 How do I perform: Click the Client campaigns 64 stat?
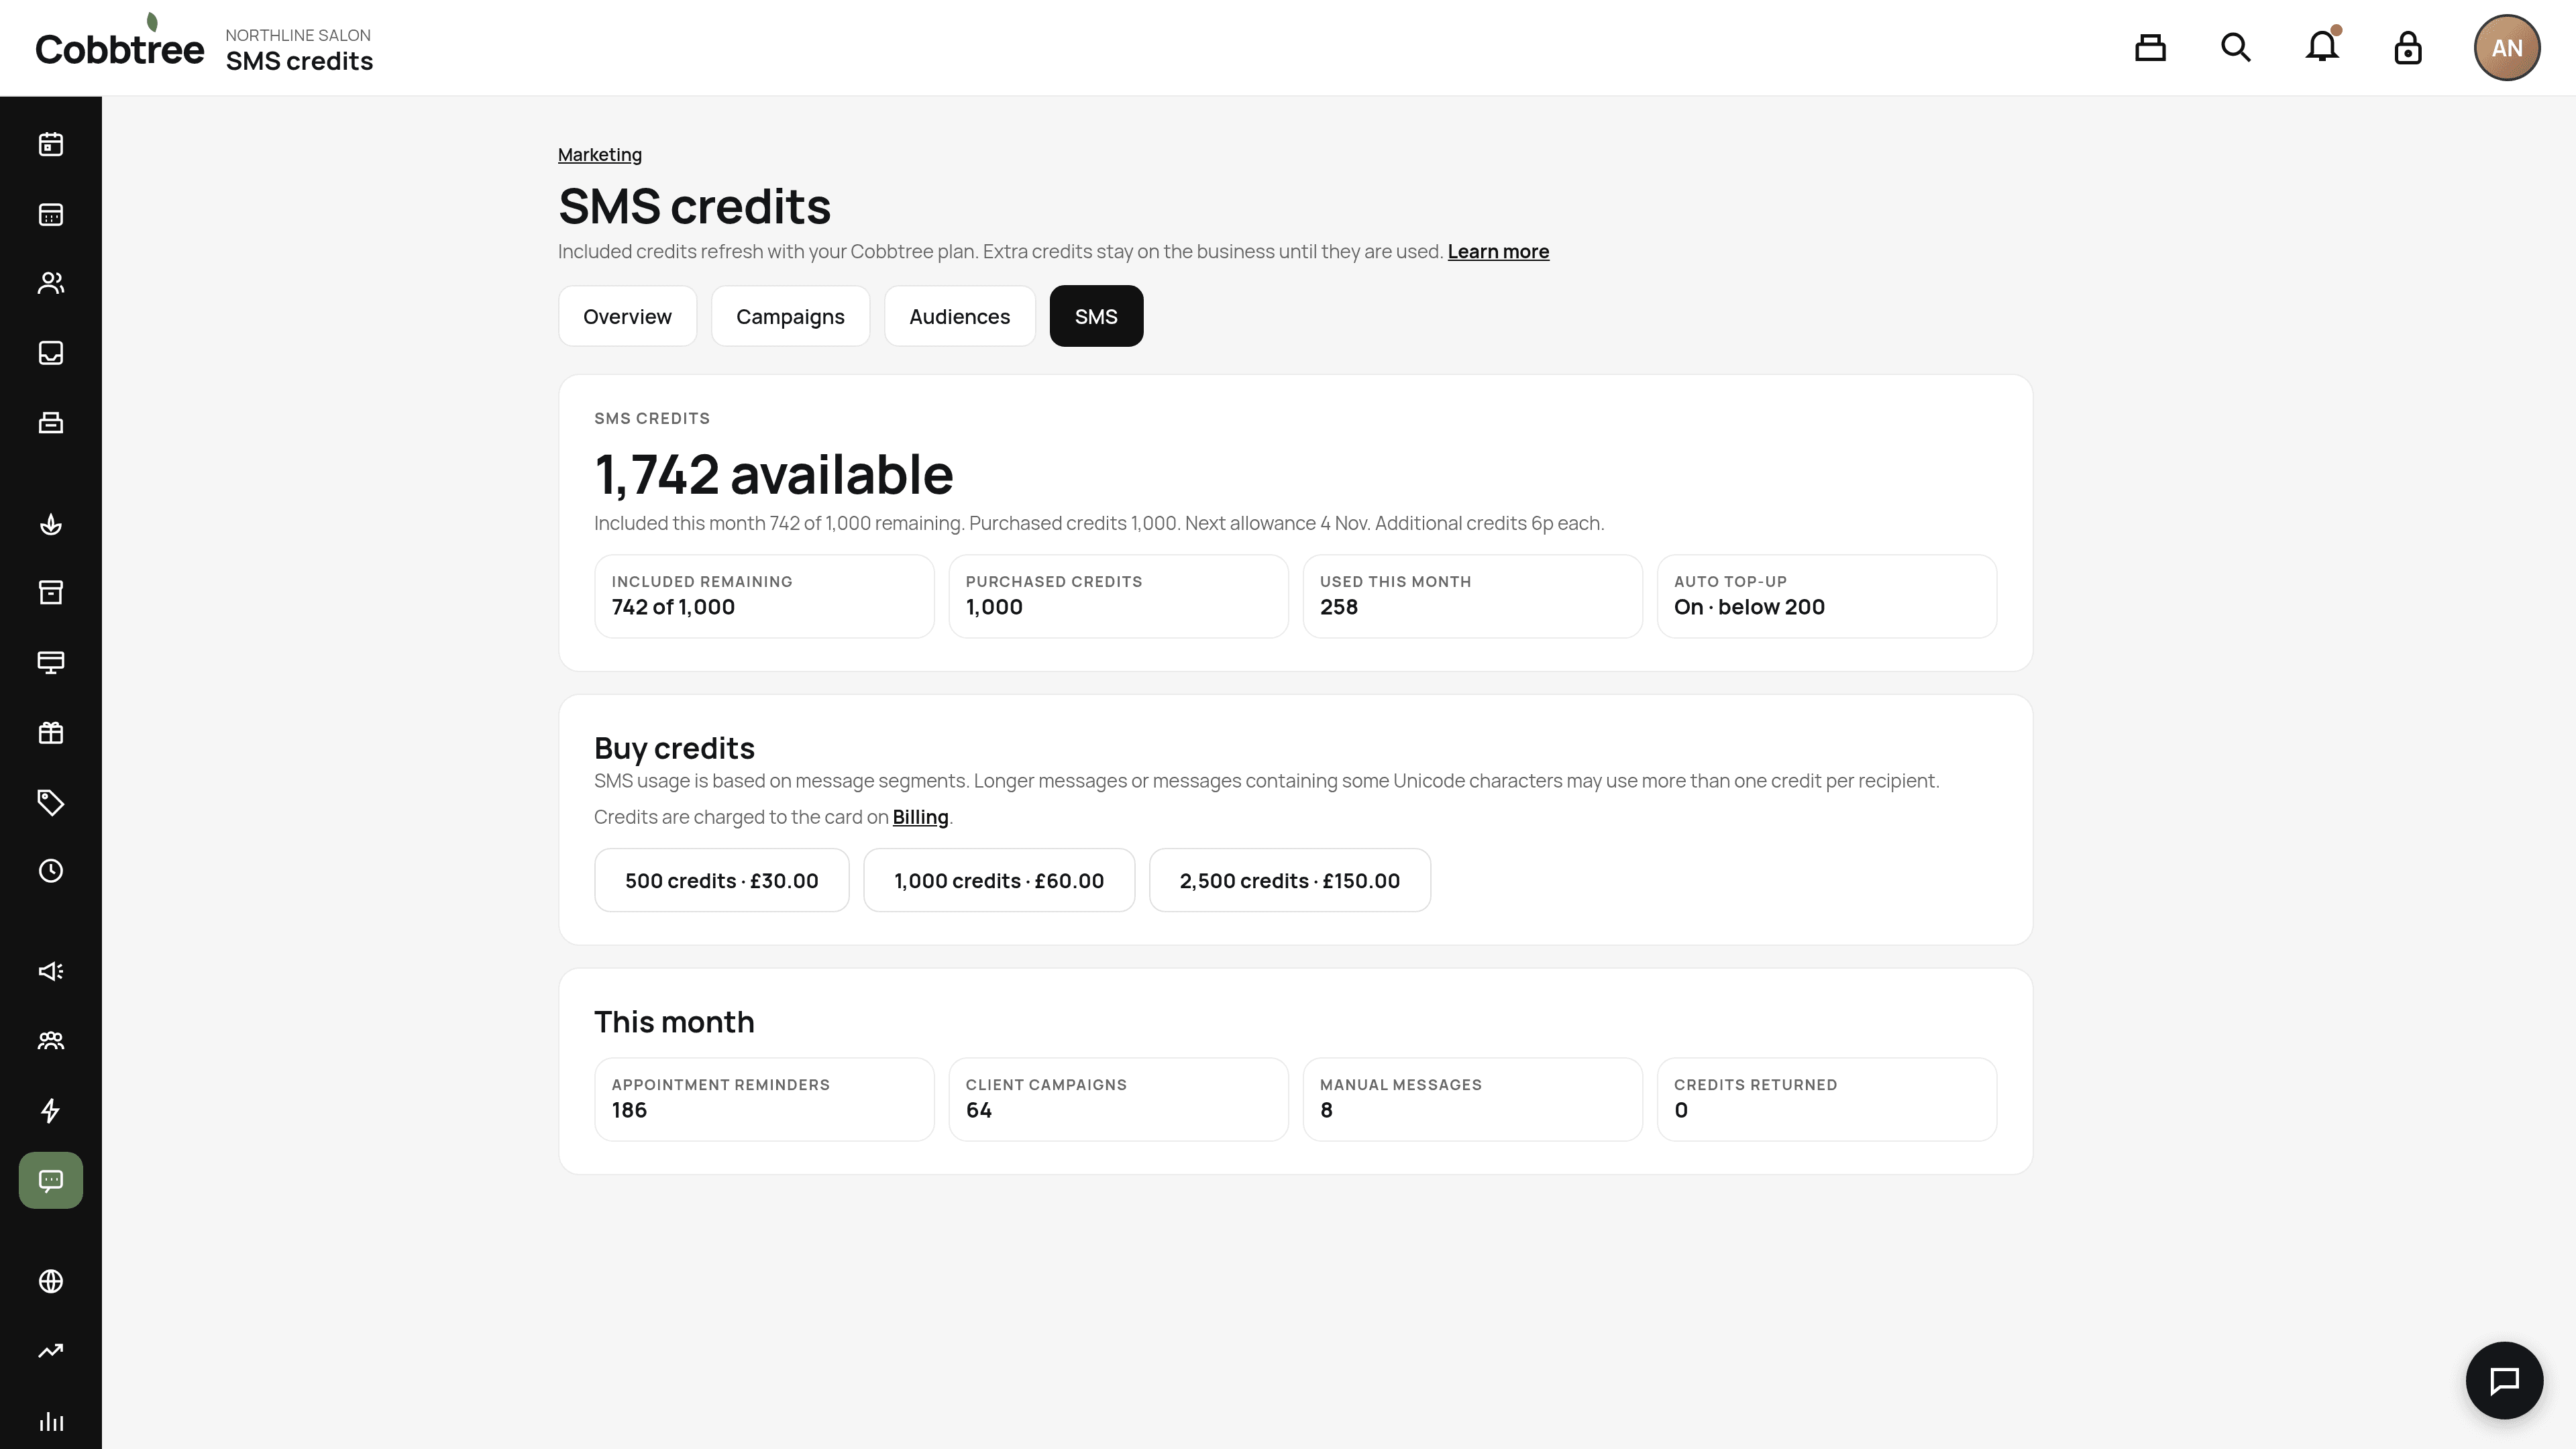(1118, 1099)
